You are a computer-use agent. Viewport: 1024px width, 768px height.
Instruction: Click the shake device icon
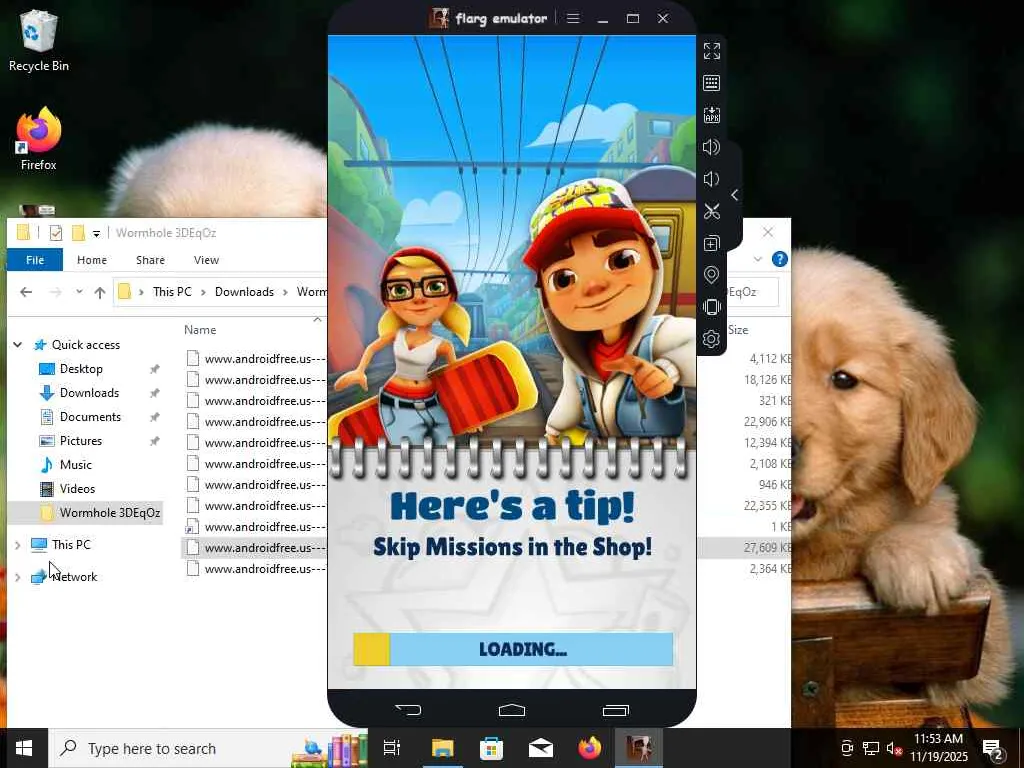click(711, 307)
